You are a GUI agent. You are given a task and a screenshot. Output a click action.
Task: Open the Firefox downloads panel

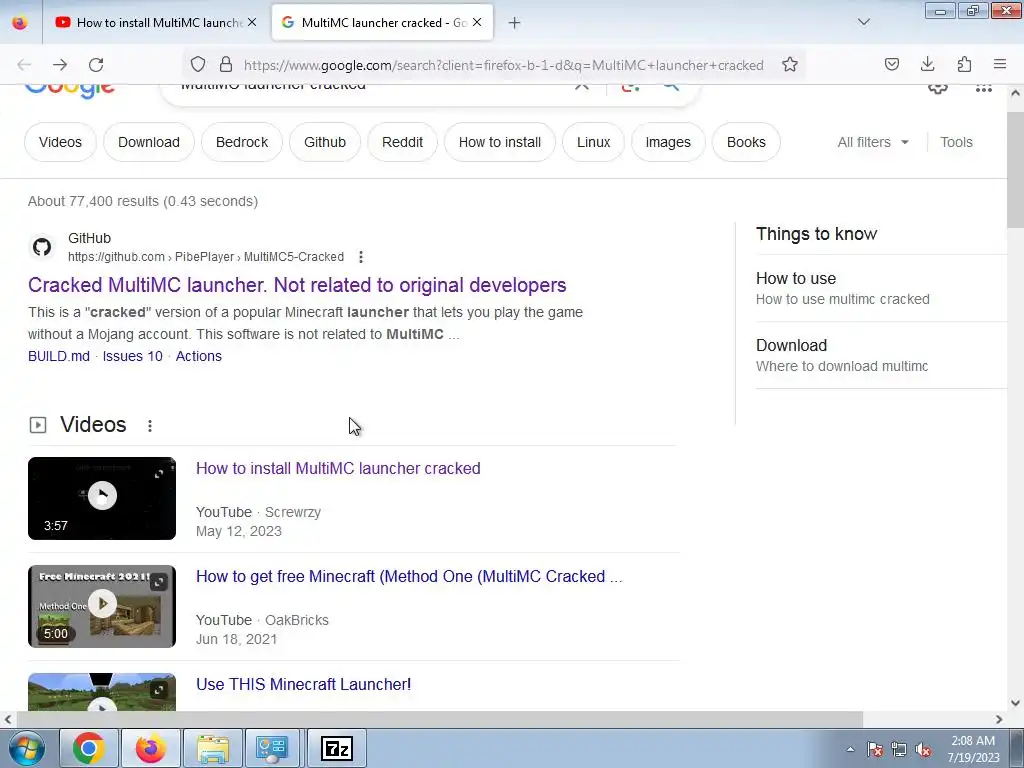927,64
